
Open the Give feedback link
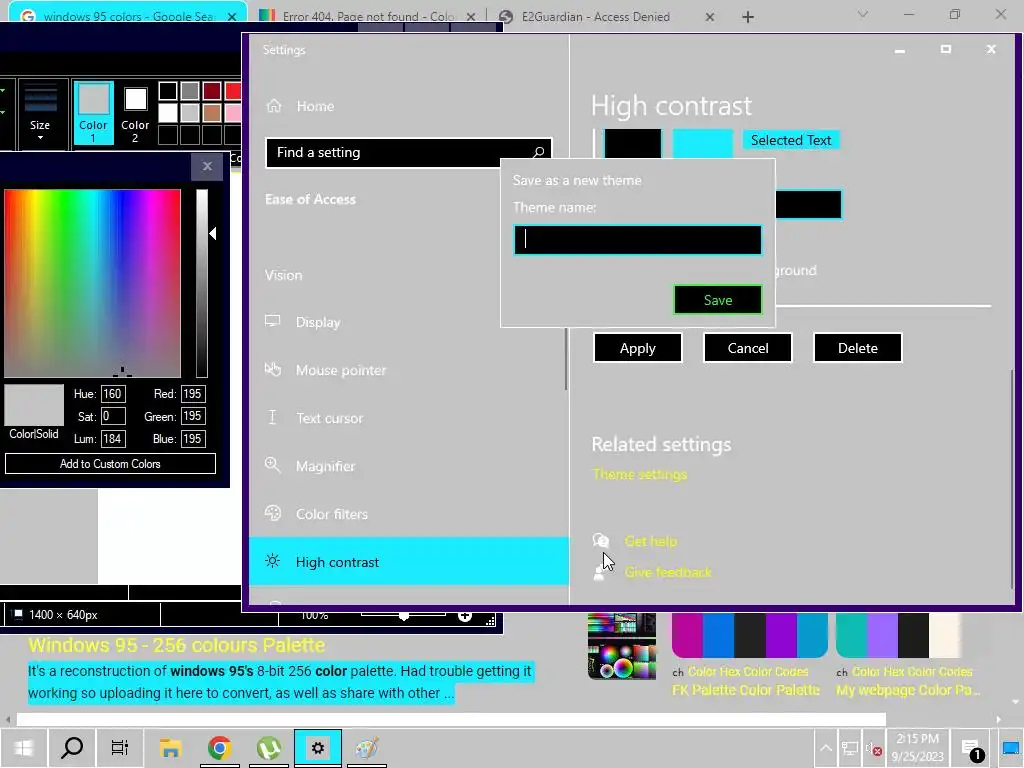click(667, 572)
